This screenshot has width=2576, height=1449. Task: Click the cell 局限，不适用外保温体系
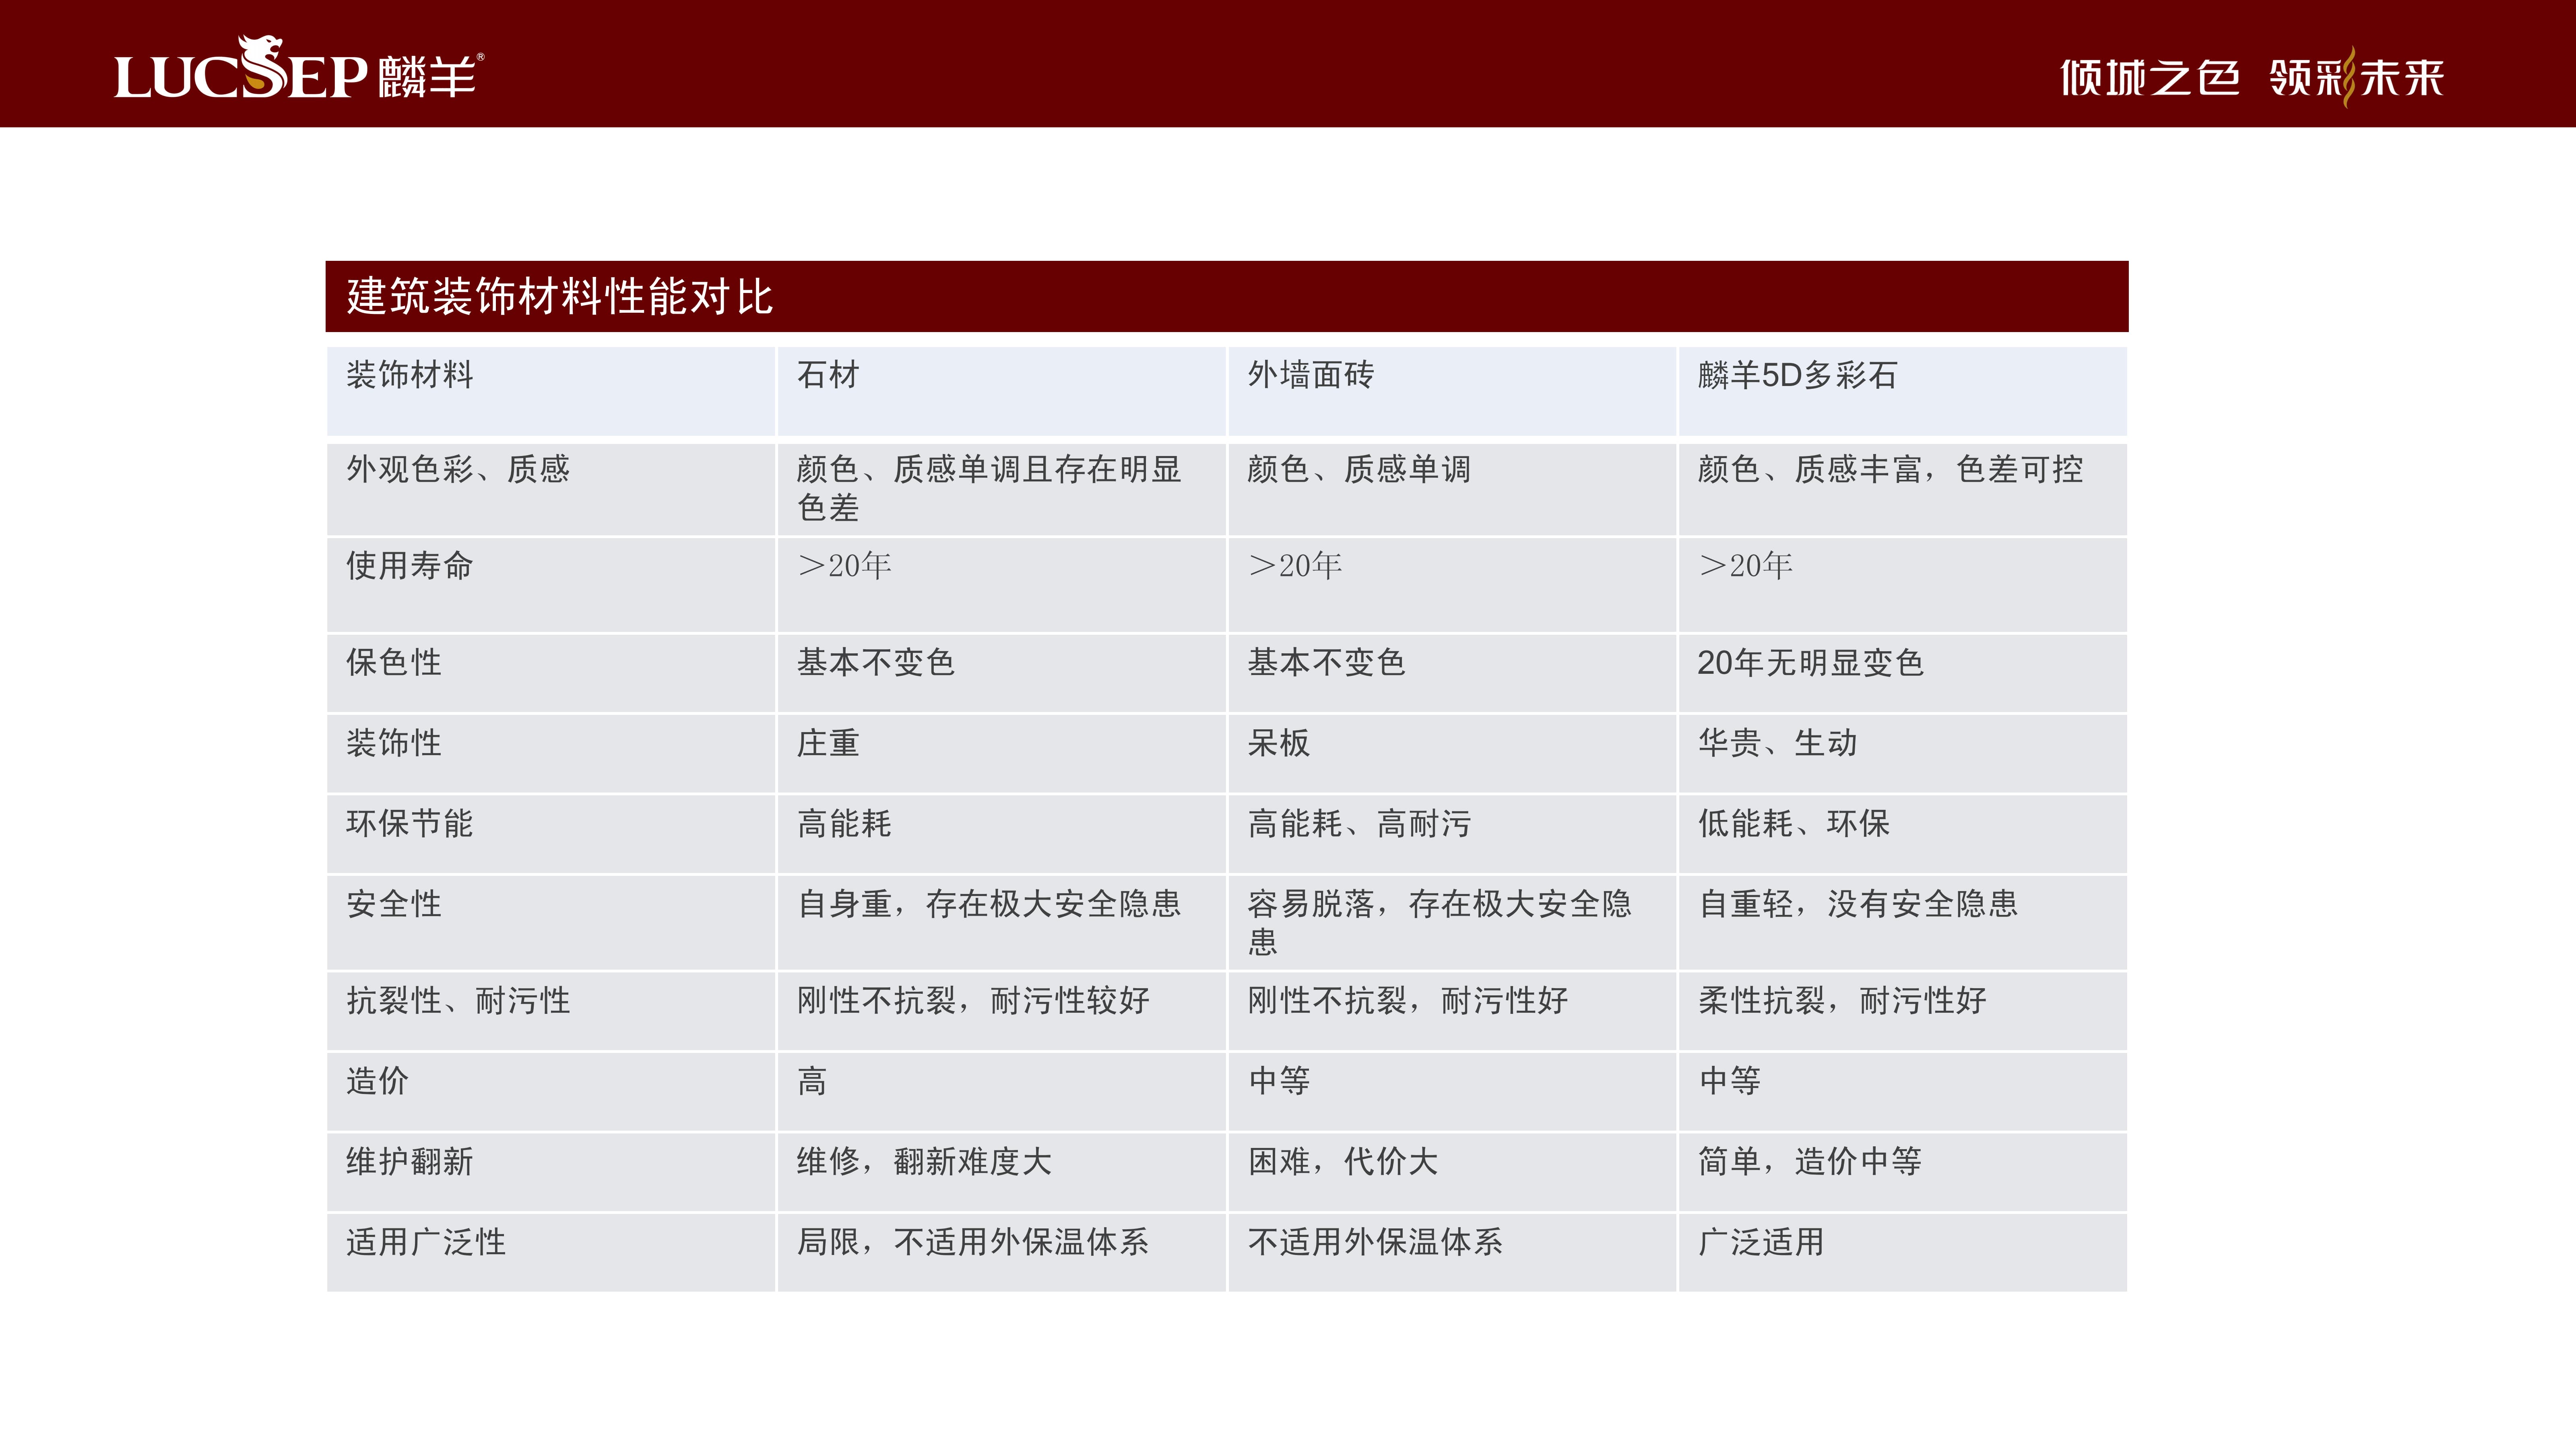(x=973, y=1242)
